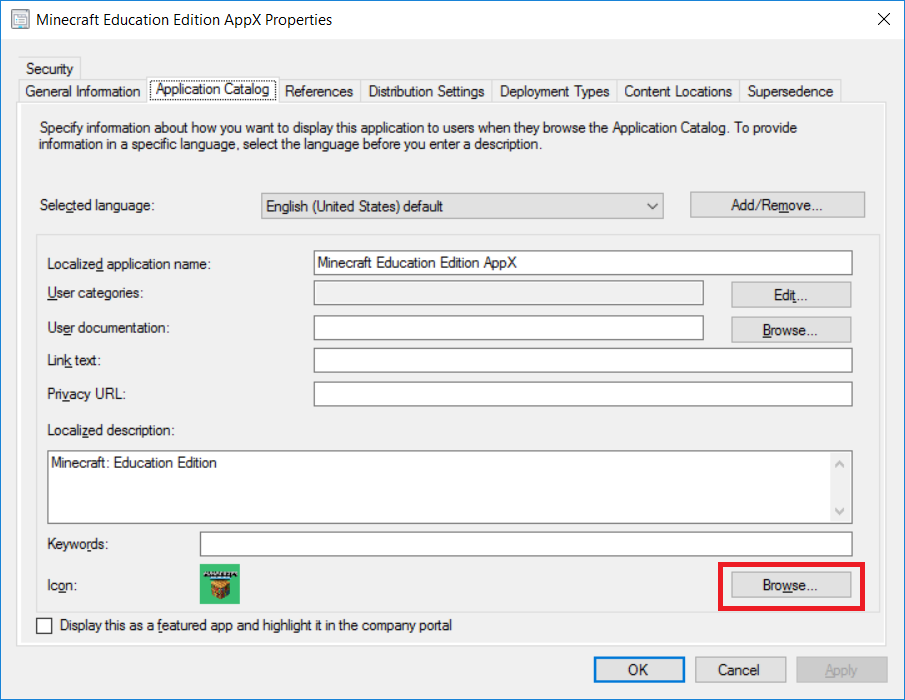Open the Selected language dropdown

[462, 206]
